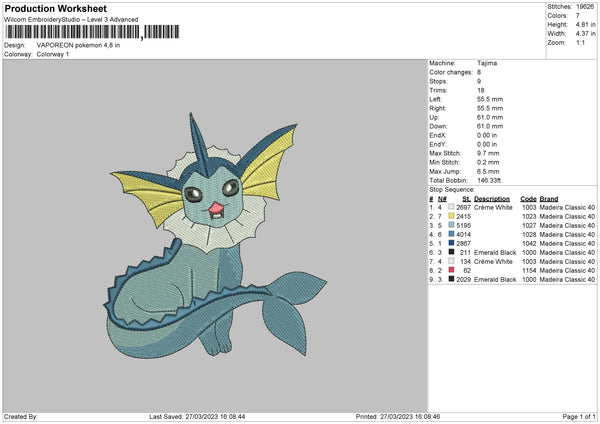The image size is (600, 424).
Task: Click the 'Printed: 27/03/2023 16:08:46' footer
Action: tap(398, 416)
